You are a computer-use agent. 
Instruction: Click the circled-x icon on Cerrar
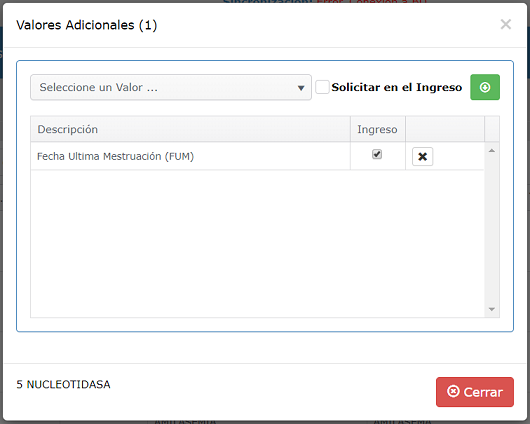point(453,392)
